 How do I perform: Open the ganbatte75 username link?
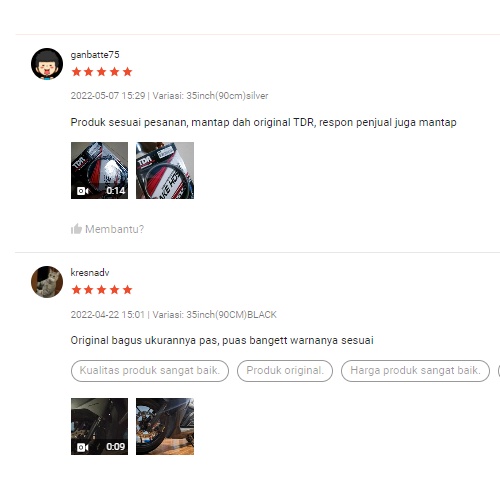95,55
